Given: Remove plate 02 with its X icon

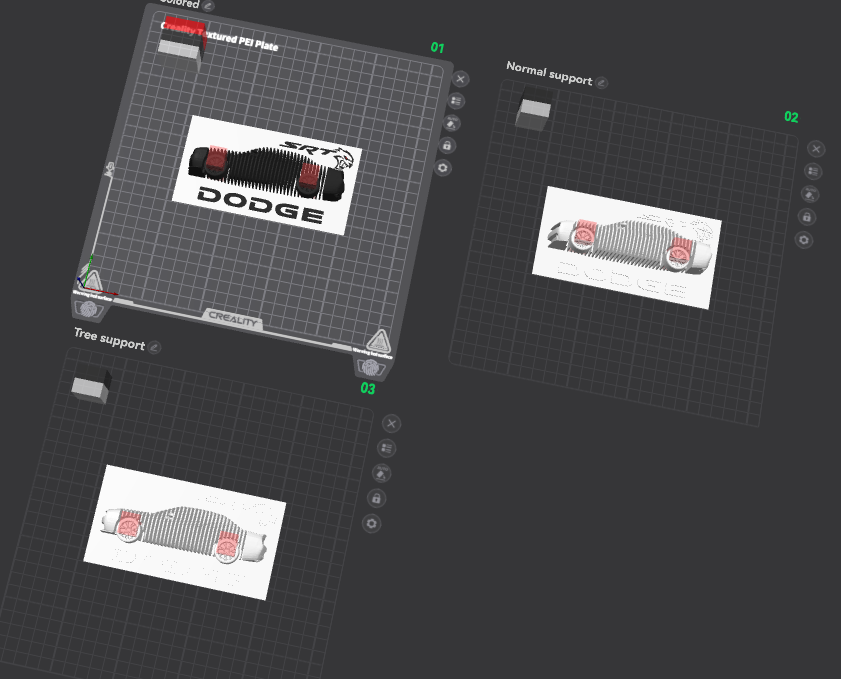Looking at the screenshot, I should point(816,149).
